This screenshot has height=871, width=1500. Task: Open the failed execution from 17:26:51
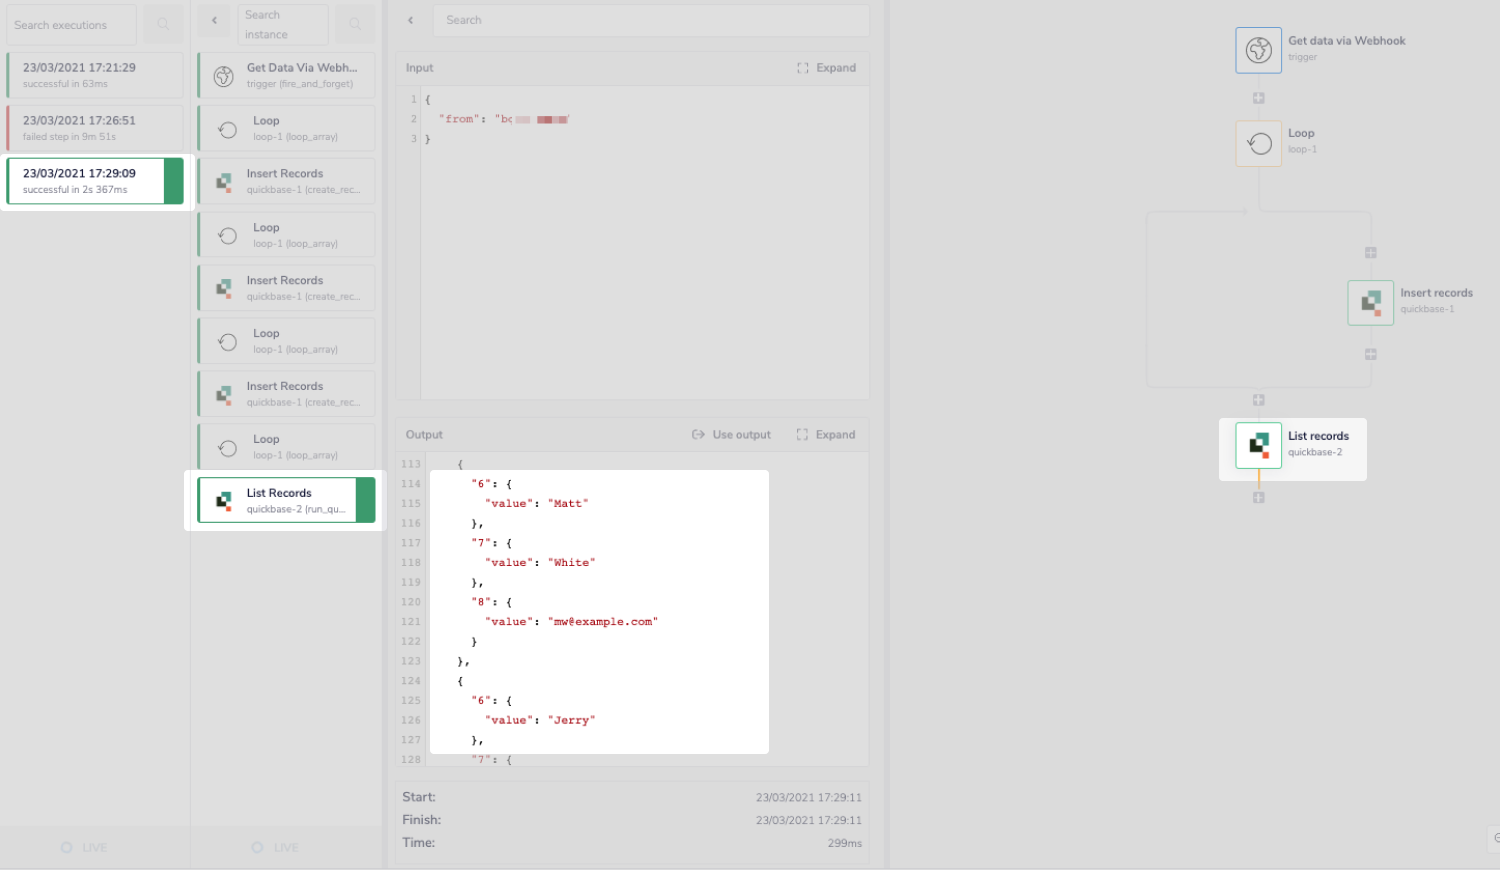94,128
